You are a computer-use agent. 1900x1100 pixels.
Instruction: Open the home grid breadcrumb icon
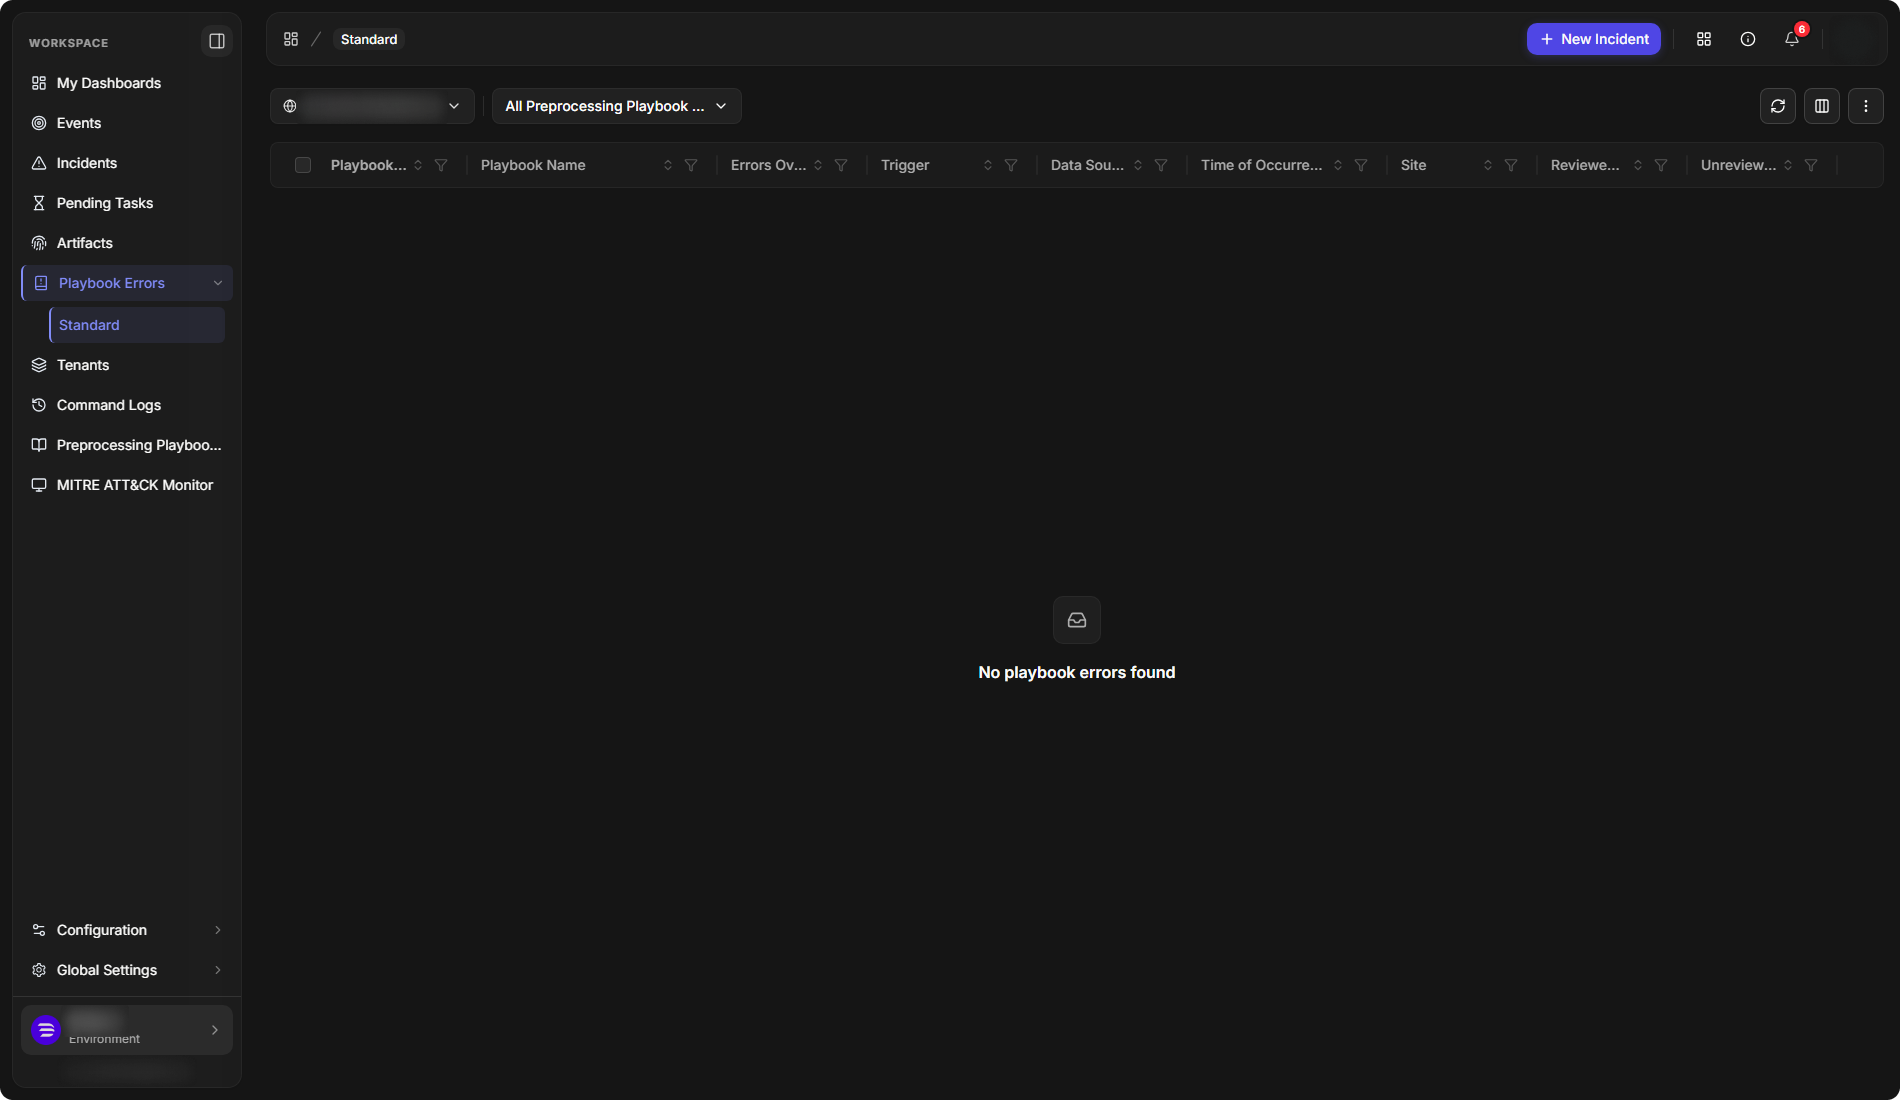click(291, 39)
